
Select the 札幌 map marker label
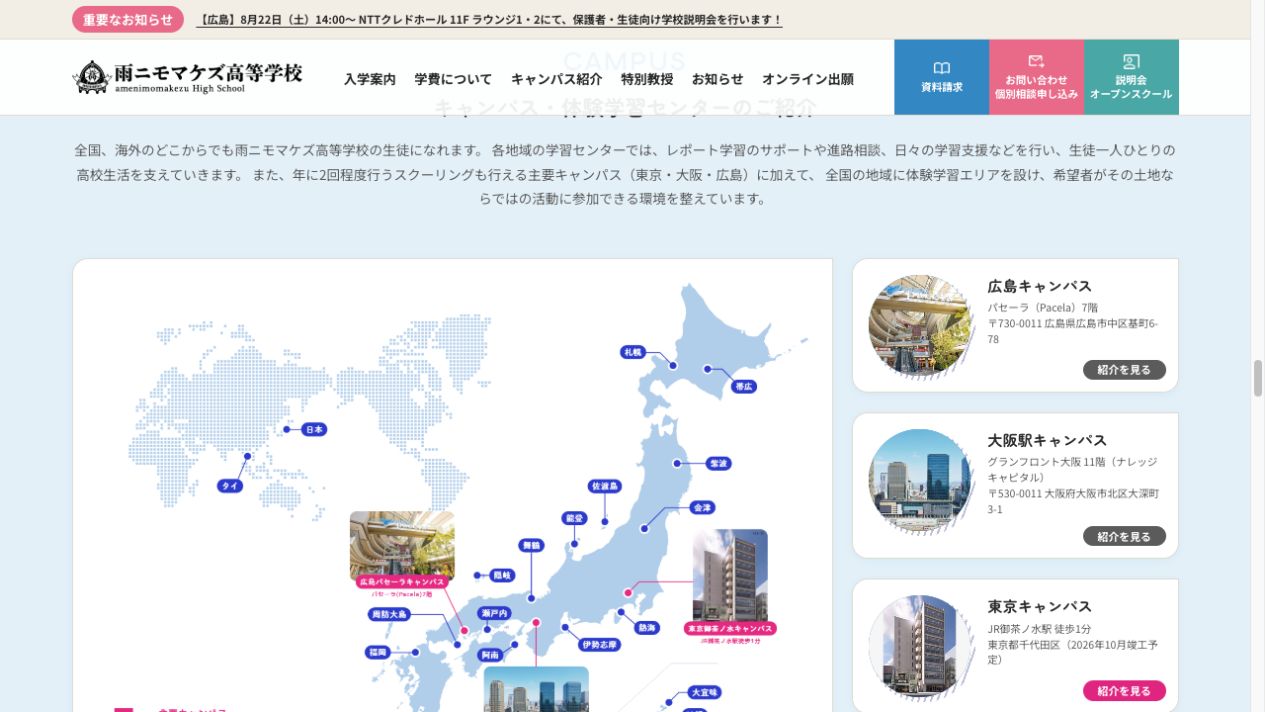point(632,352)
